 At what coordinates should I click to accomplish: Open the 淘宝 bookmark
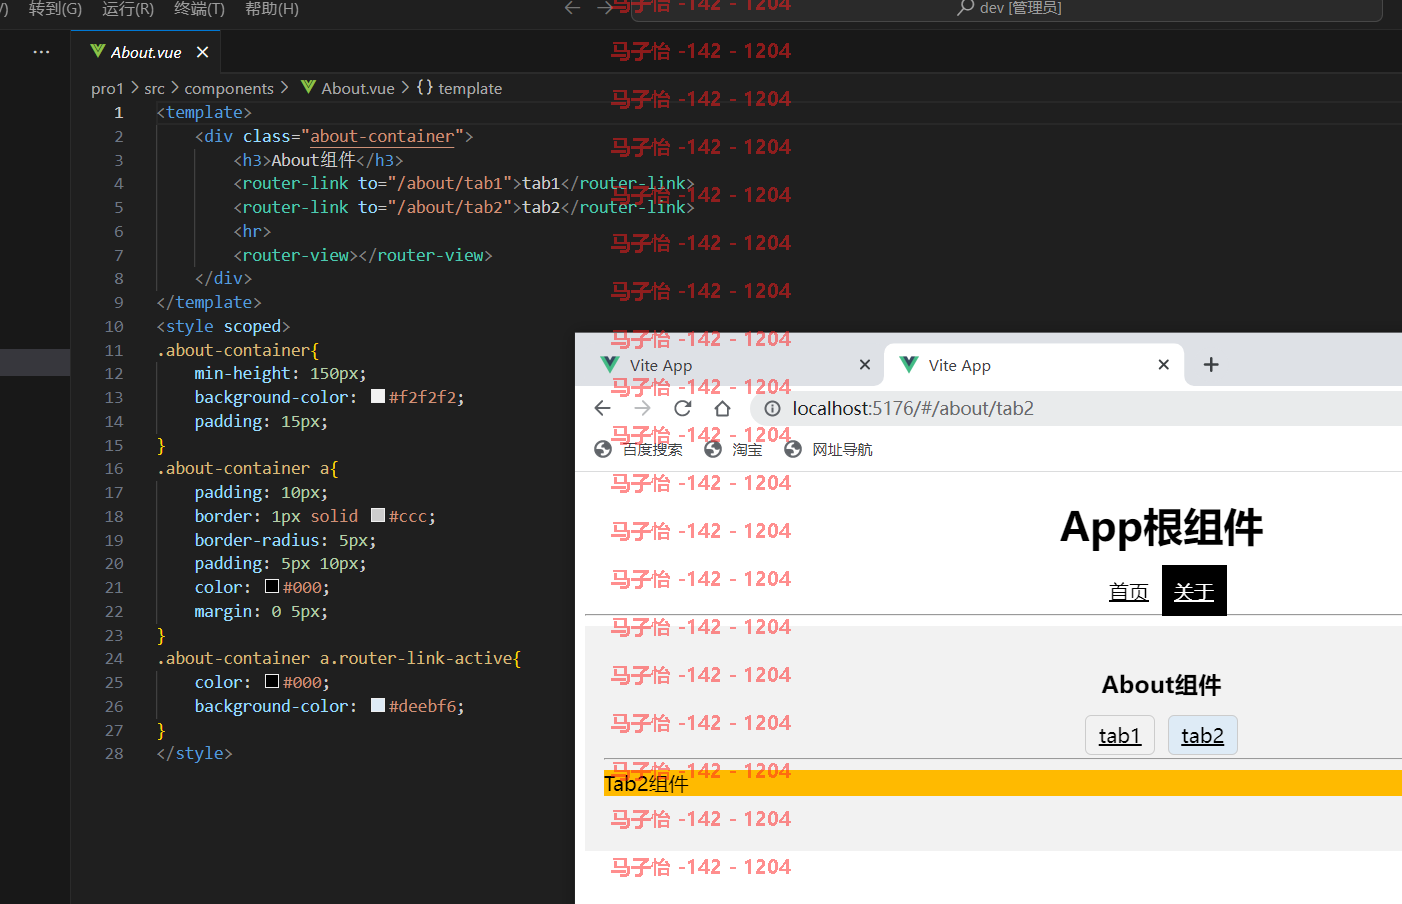click(733, 449)
